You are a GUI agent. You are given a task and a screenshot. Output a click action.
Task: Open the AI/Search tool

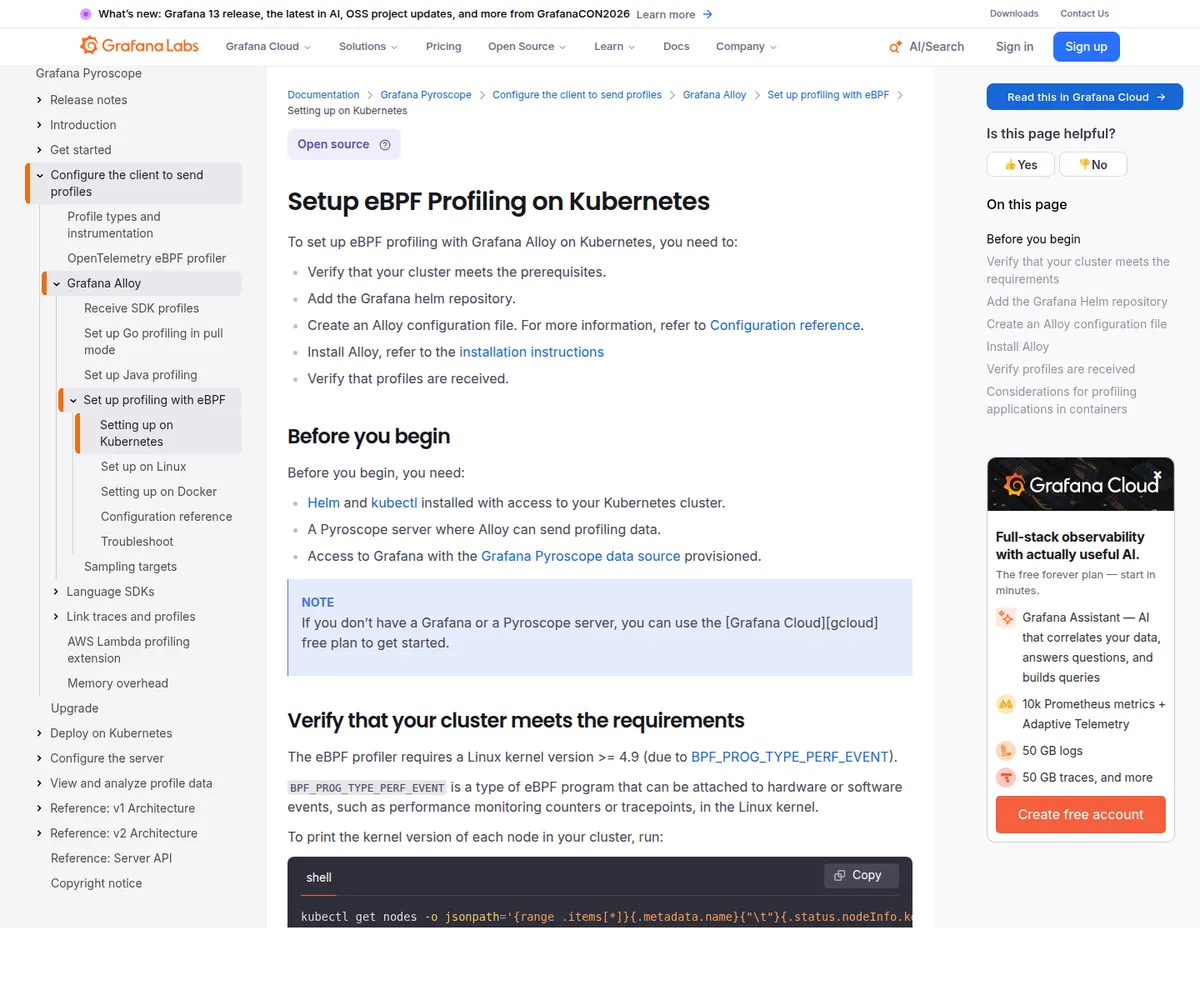click(925, 46)
